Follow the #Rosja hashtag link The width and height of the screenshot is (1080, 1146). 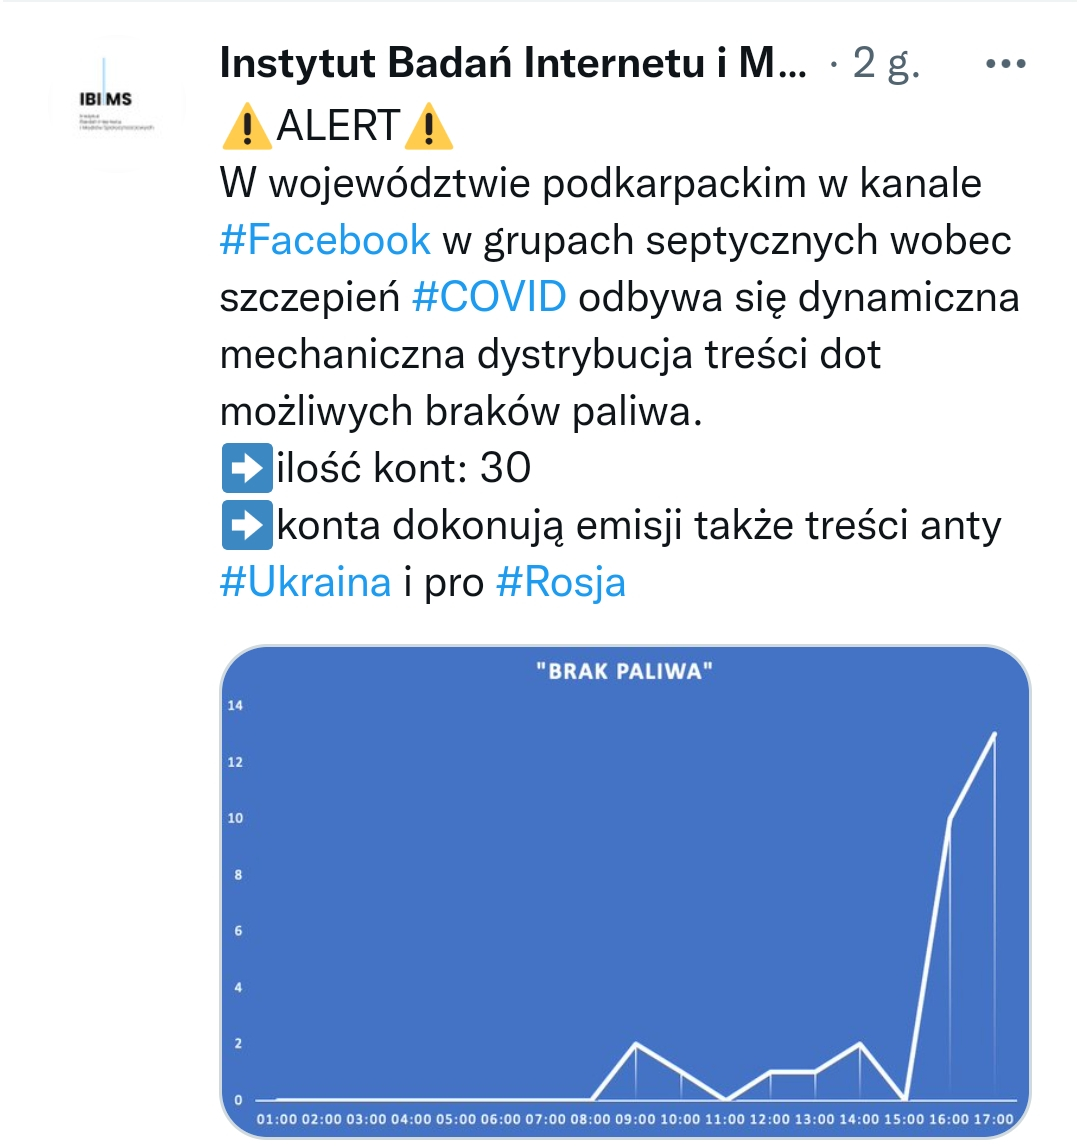point(561,582)
